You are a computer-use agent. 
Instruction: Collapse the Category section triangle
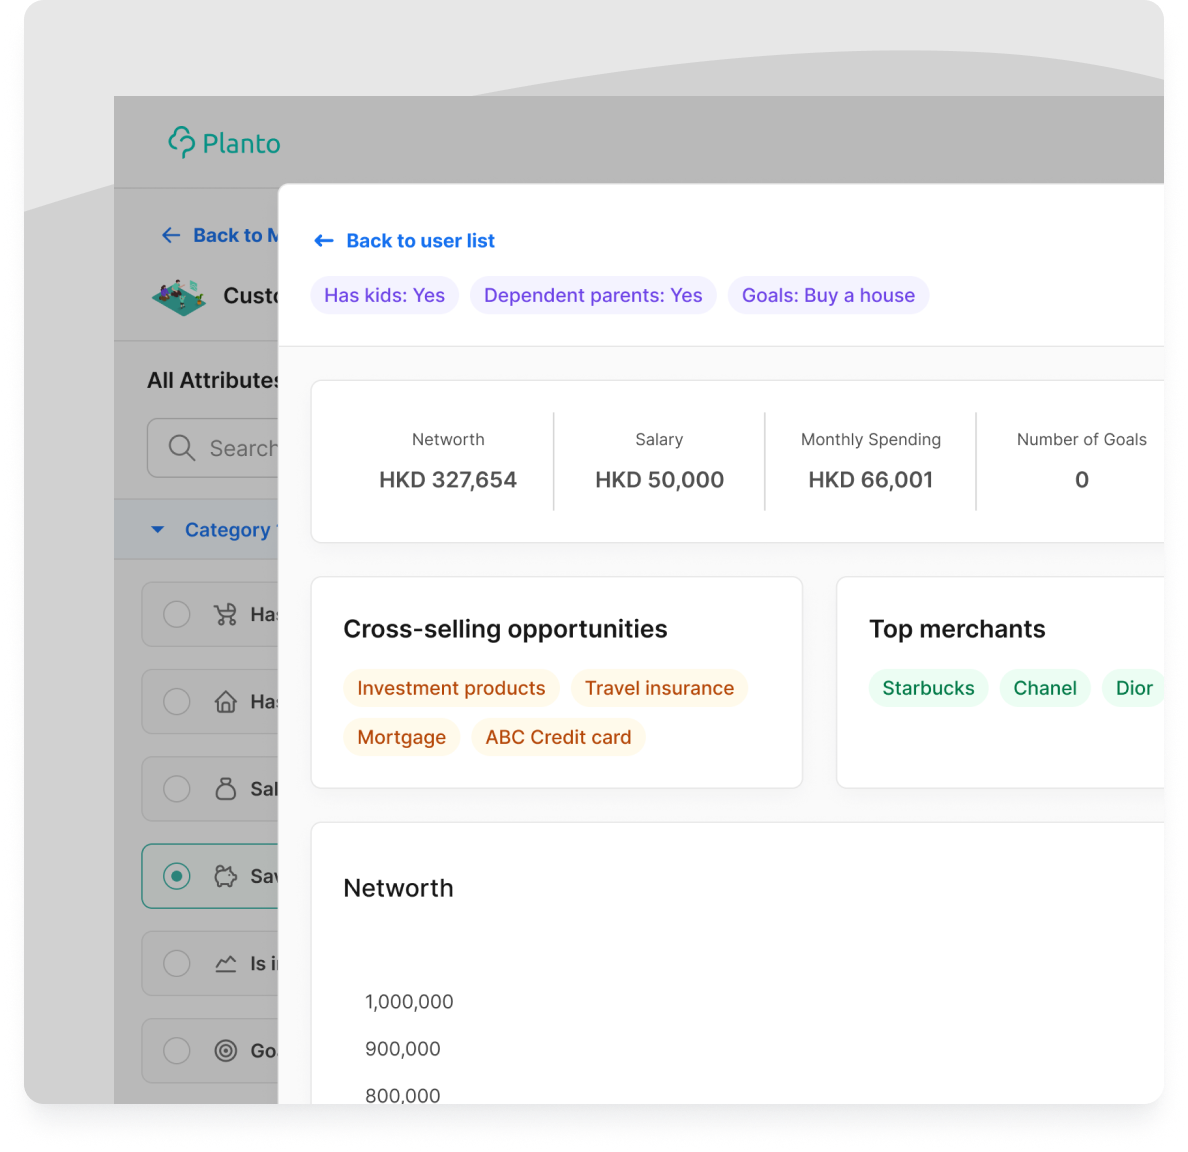click(x=158, y=530)
